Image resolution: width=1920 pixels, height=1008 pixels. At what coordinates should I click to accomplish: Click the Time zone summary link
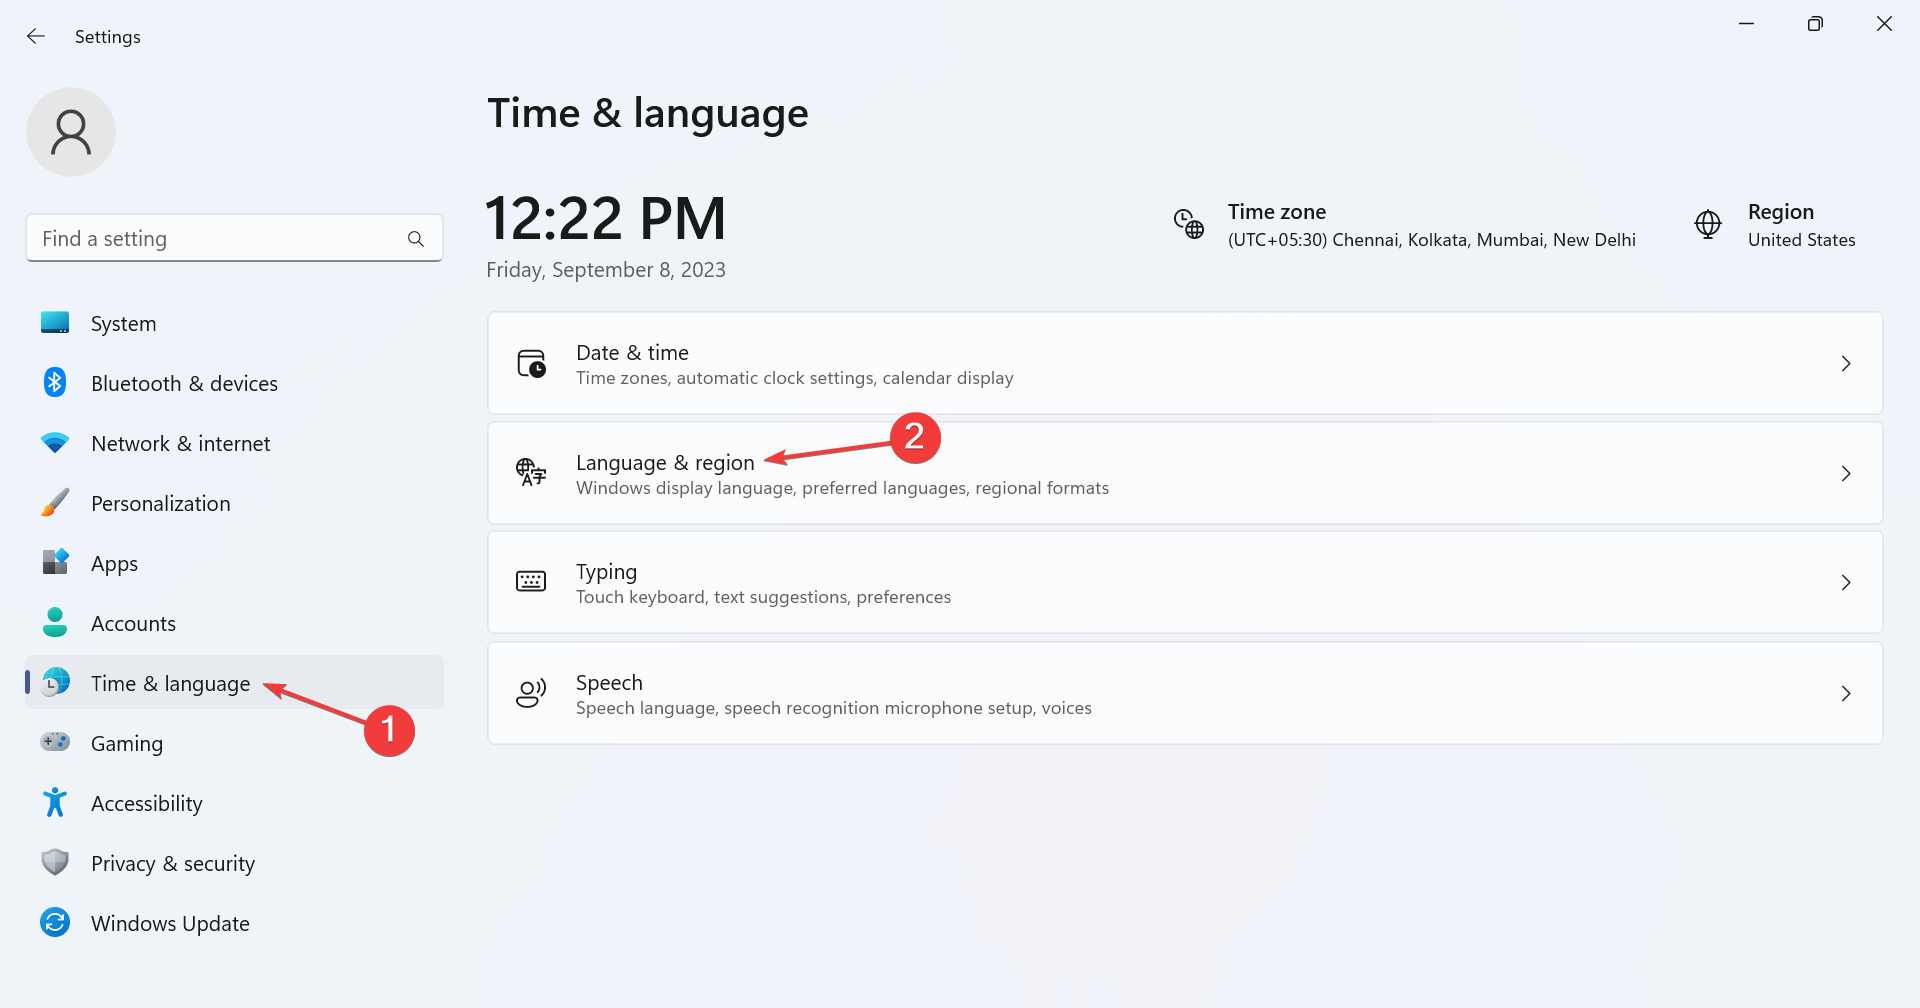point(1405,225)
